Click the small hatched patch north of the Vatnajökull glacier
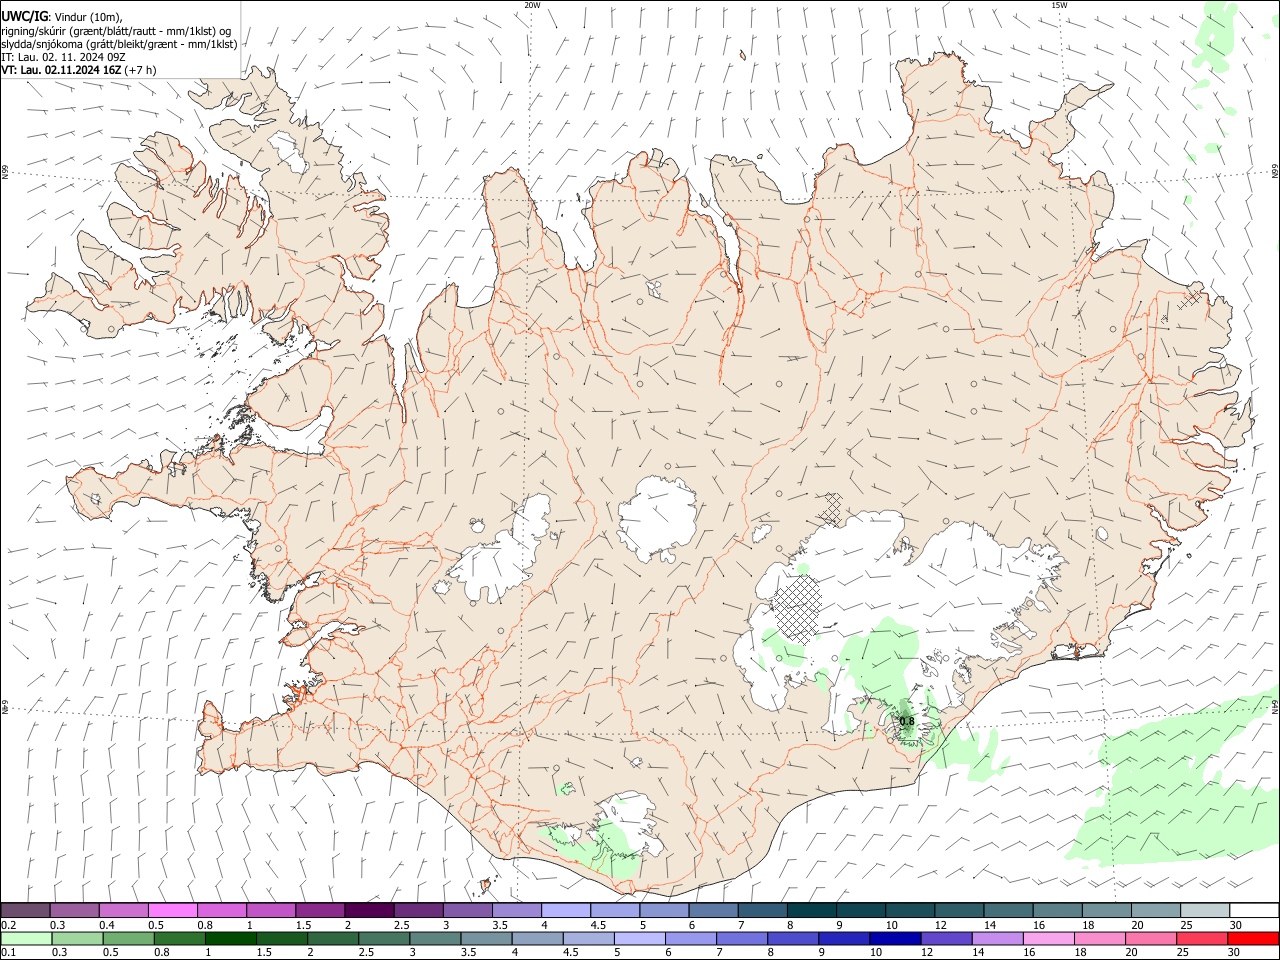 click(830, 509)
